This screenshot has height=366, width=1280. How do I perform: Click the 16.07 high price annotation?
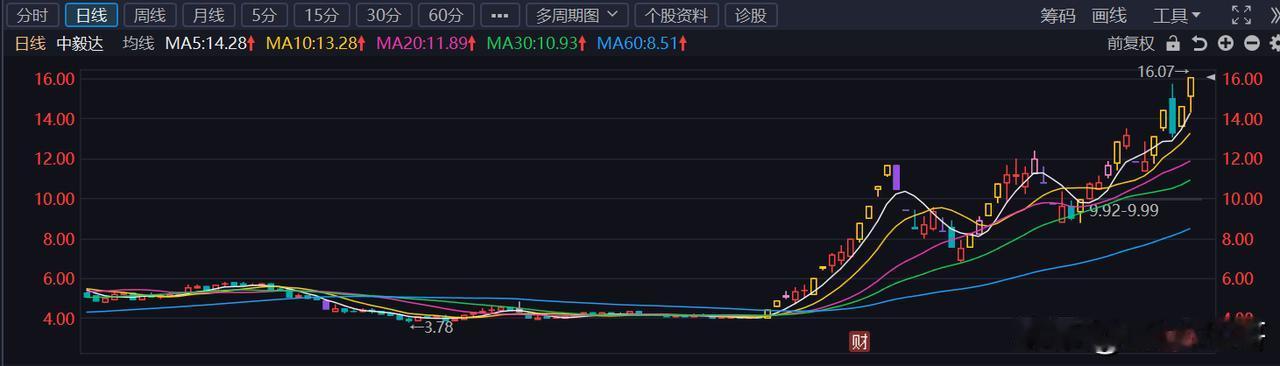tap(1164, 72)
